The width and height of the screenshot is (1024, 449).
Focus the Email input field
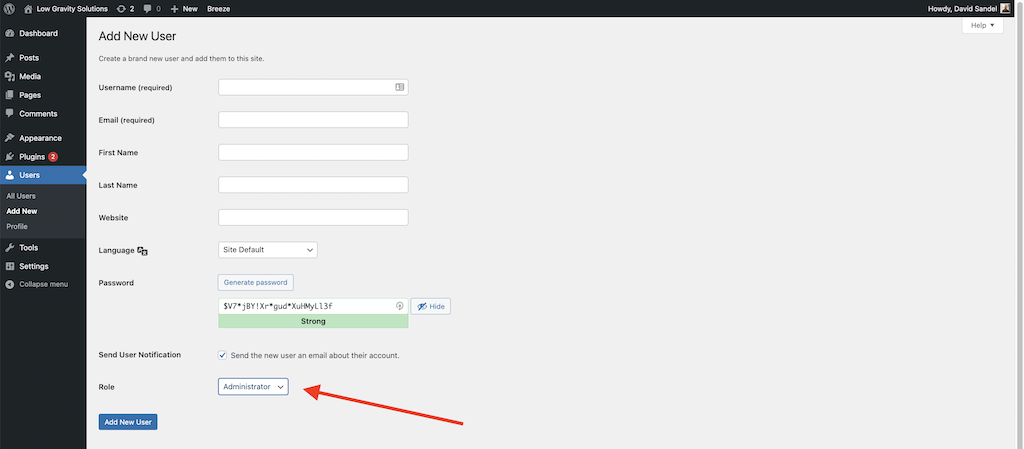pos(313,119)
